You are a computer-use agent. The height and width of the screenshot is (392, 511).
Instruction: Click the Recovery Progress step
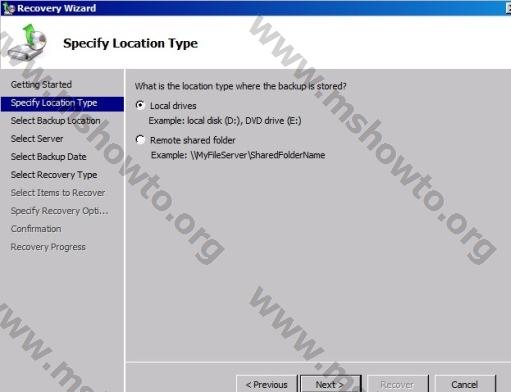pyautogui.click(x=48, y=247)
